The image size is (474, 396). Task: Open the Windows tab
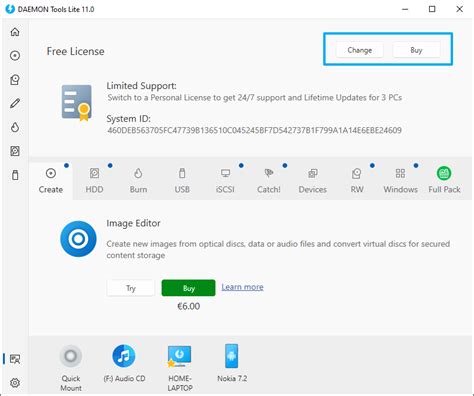pos(400,181)
